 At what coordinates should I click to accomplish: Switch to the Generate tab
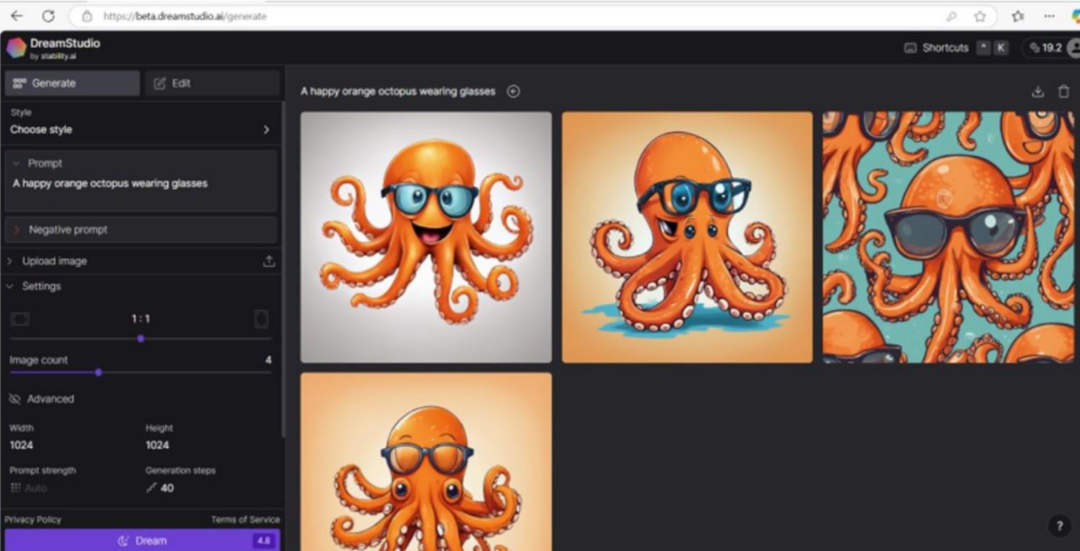point(71,83)
